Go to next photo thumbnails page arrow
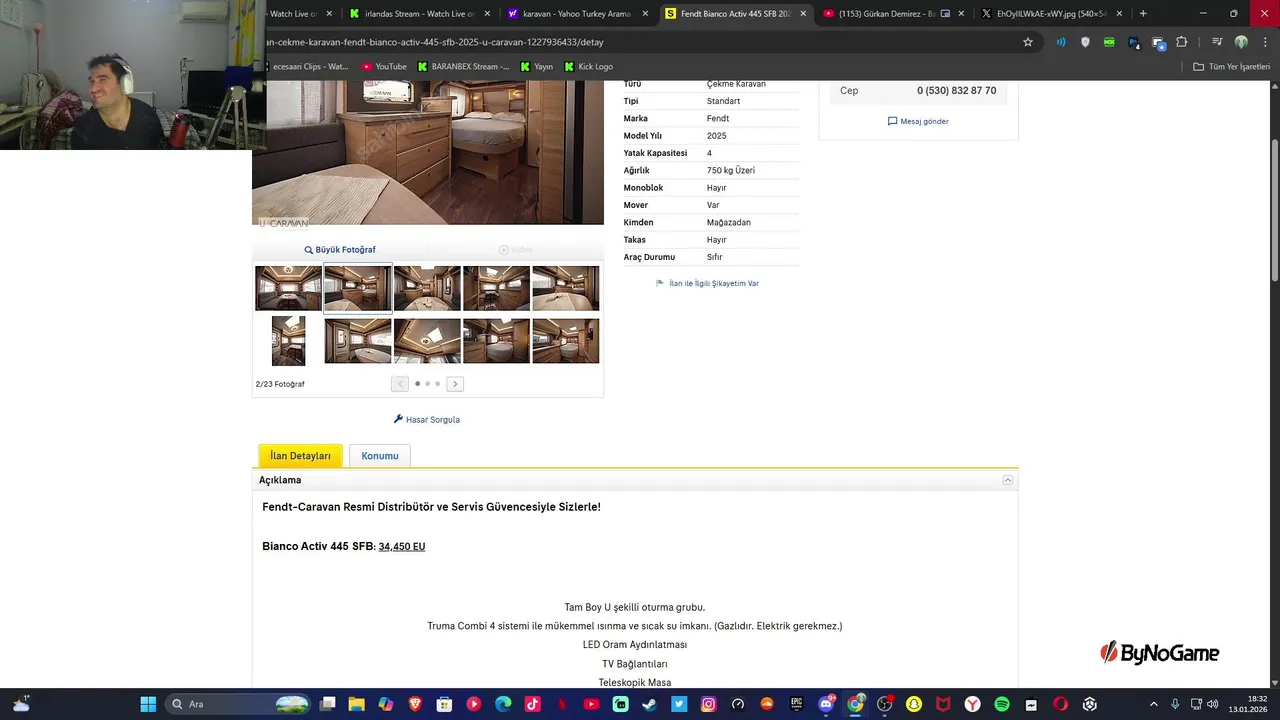This screenshot has height=720, width=1280. [455, 384]
